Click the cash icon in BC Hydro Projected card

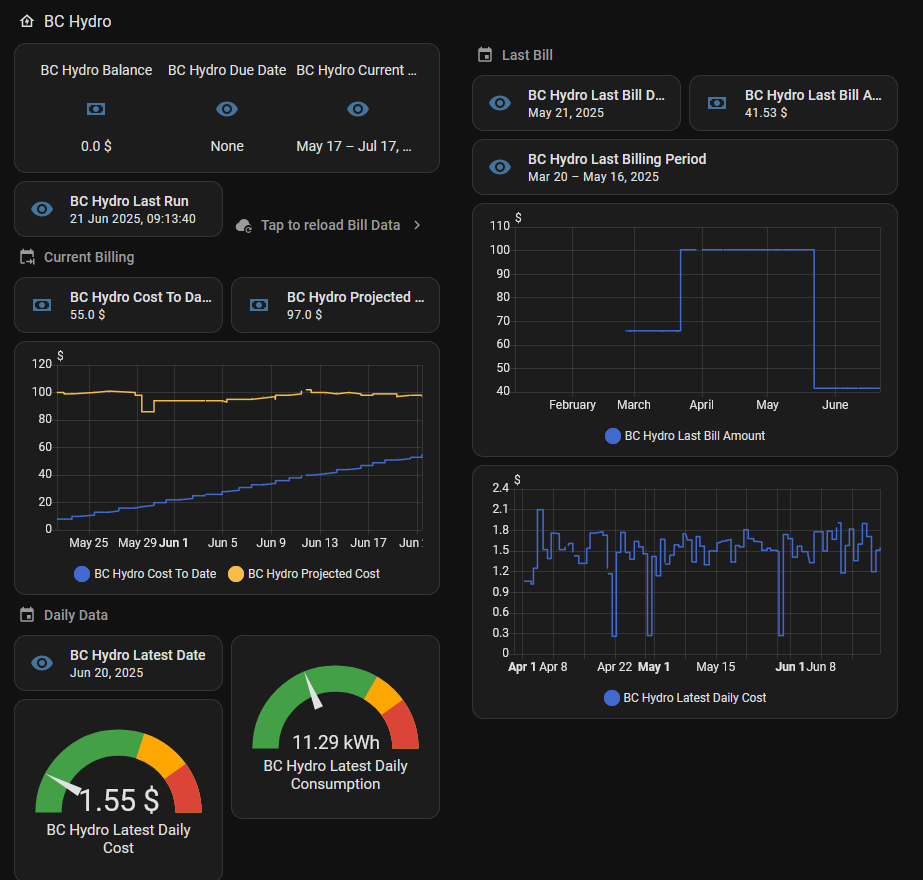pos(259,305)
